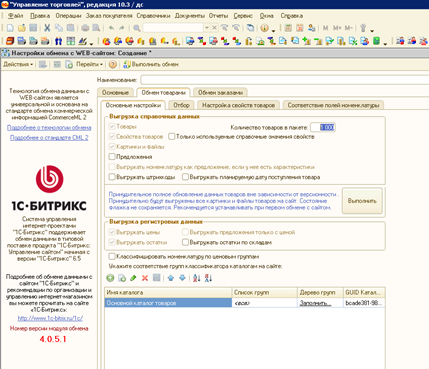Toggle Выгружать штрихкоды checkbox
The image size is (429, 369).
(112, 177)
